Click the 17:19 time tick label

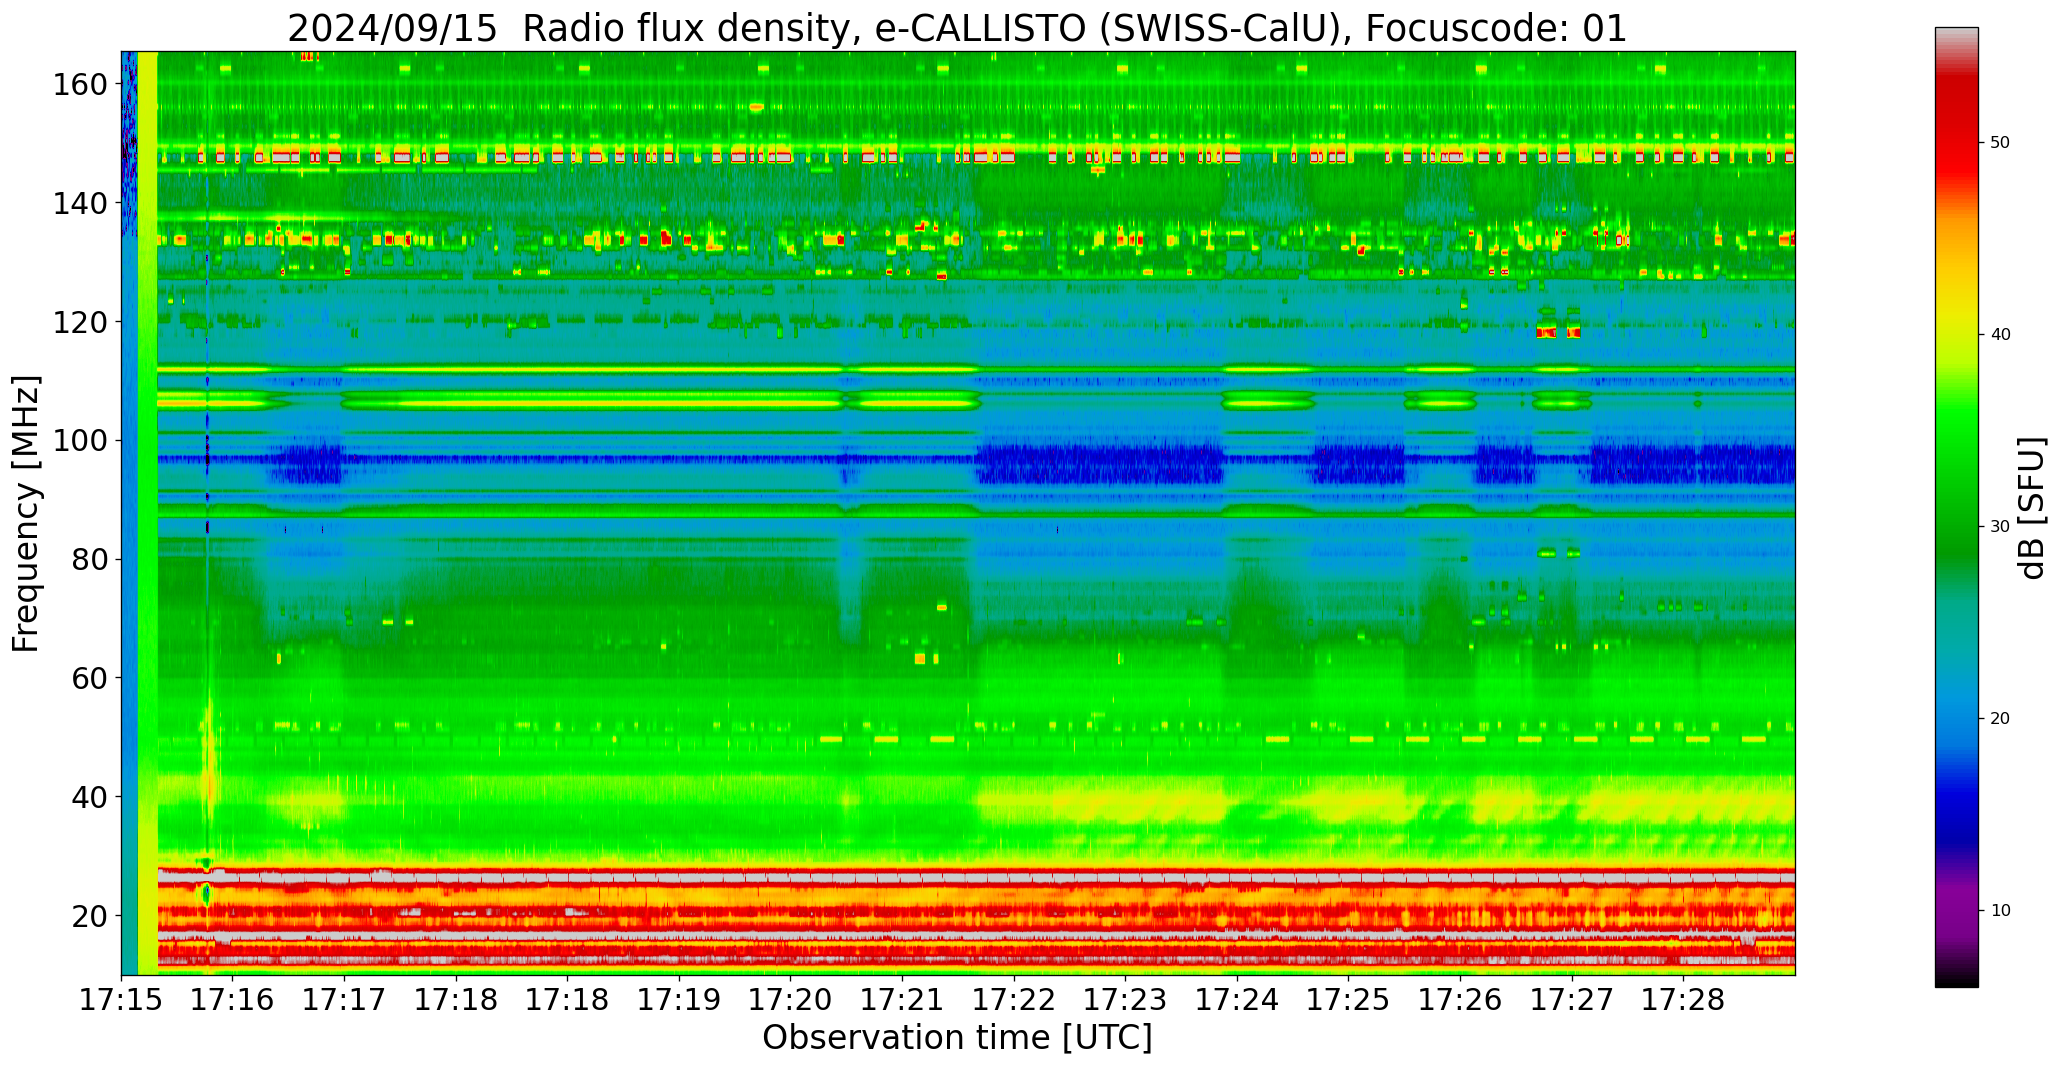(679, 1000)
